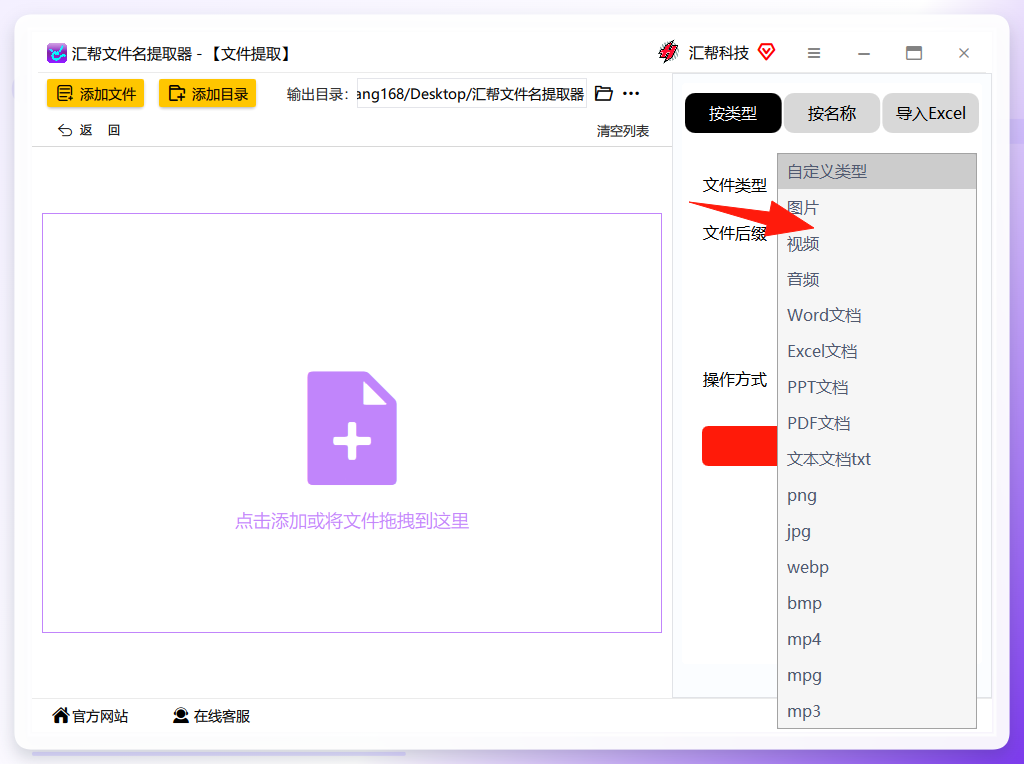Pick bmp from the list
Image resolution: width=1024 pixels, height=764 pixels.
[x=876, y=603]
